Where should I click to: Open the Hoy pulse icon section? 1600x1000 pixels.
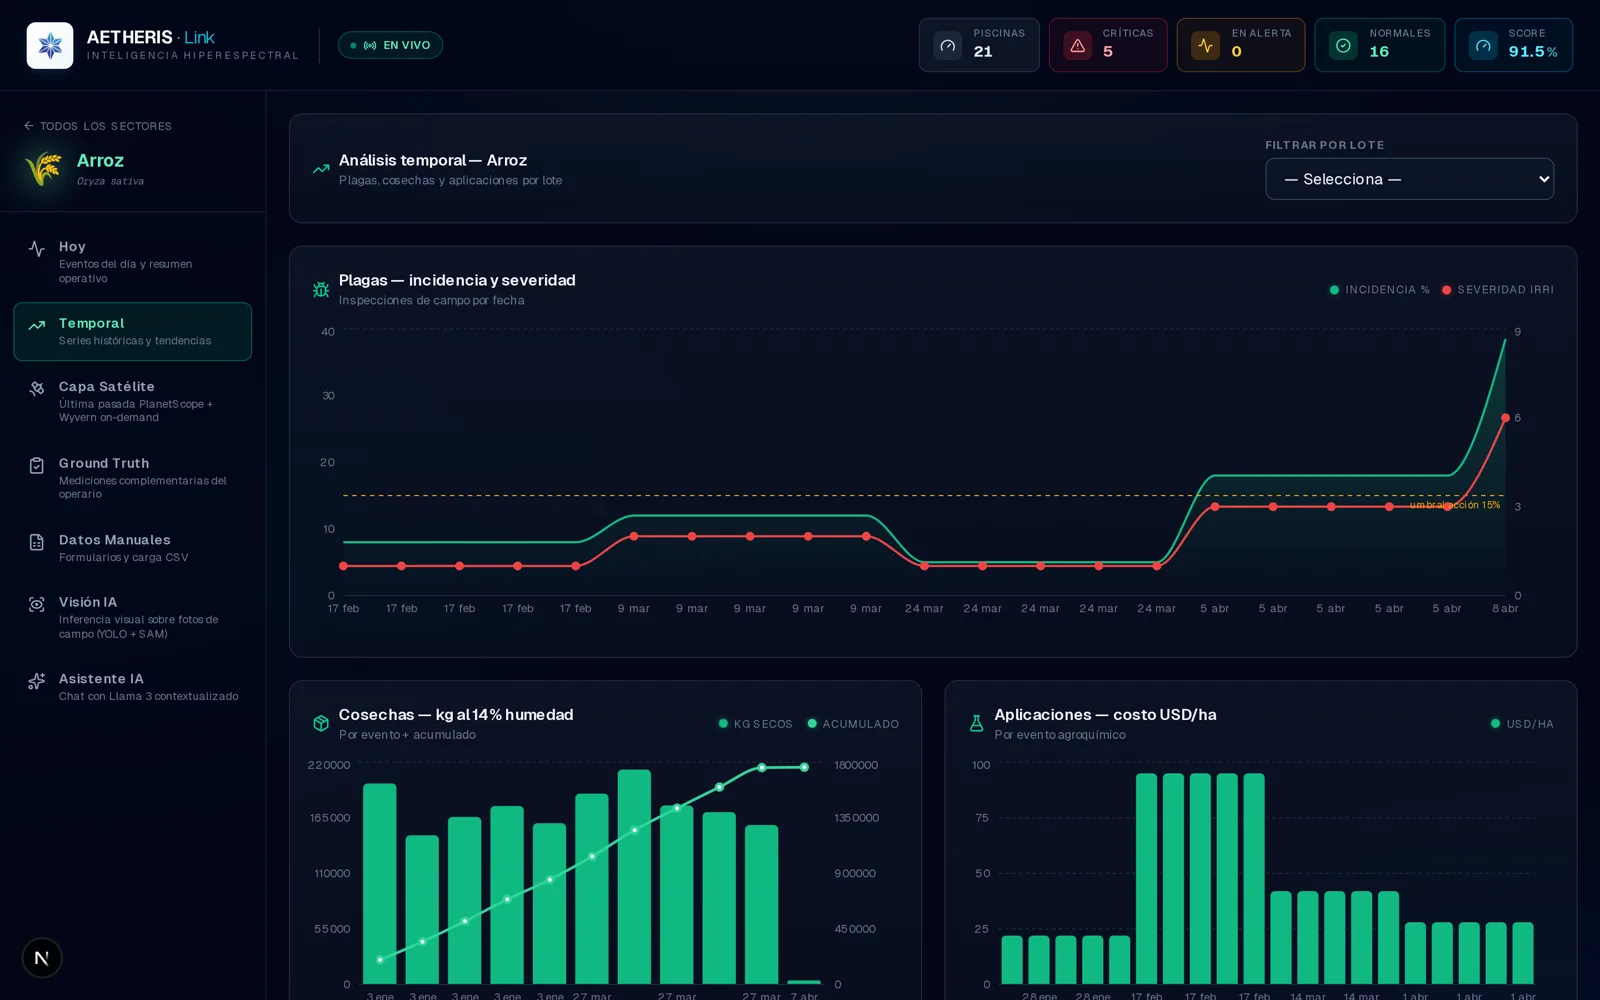click(x=37, y=249)
